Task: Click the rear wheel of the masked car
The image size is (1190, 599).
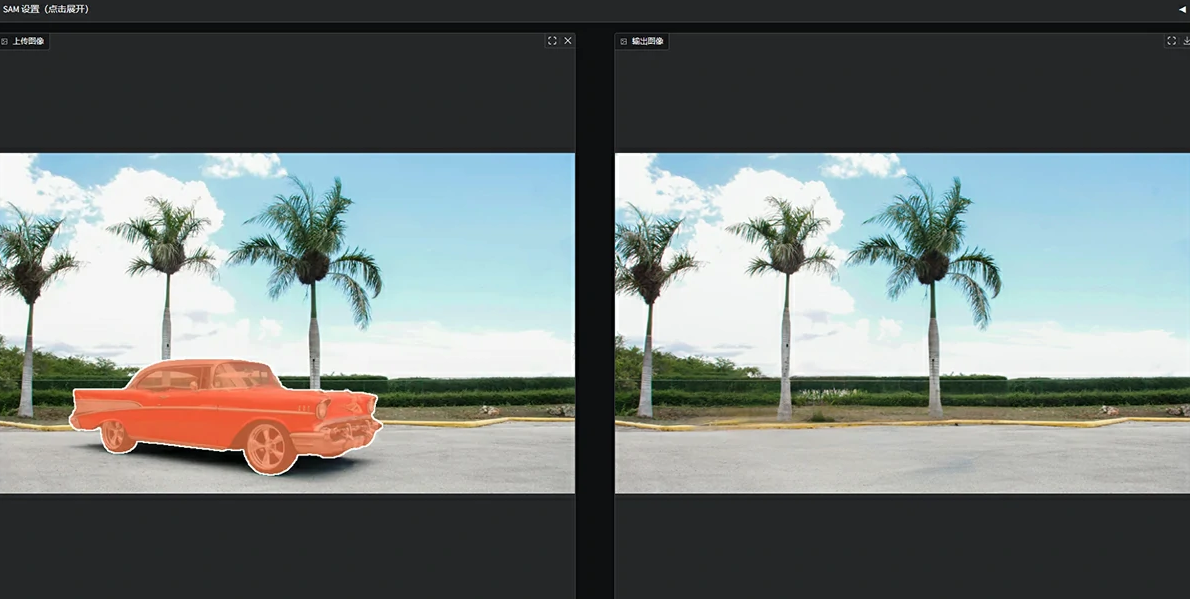Action: (x=116, y=434)
